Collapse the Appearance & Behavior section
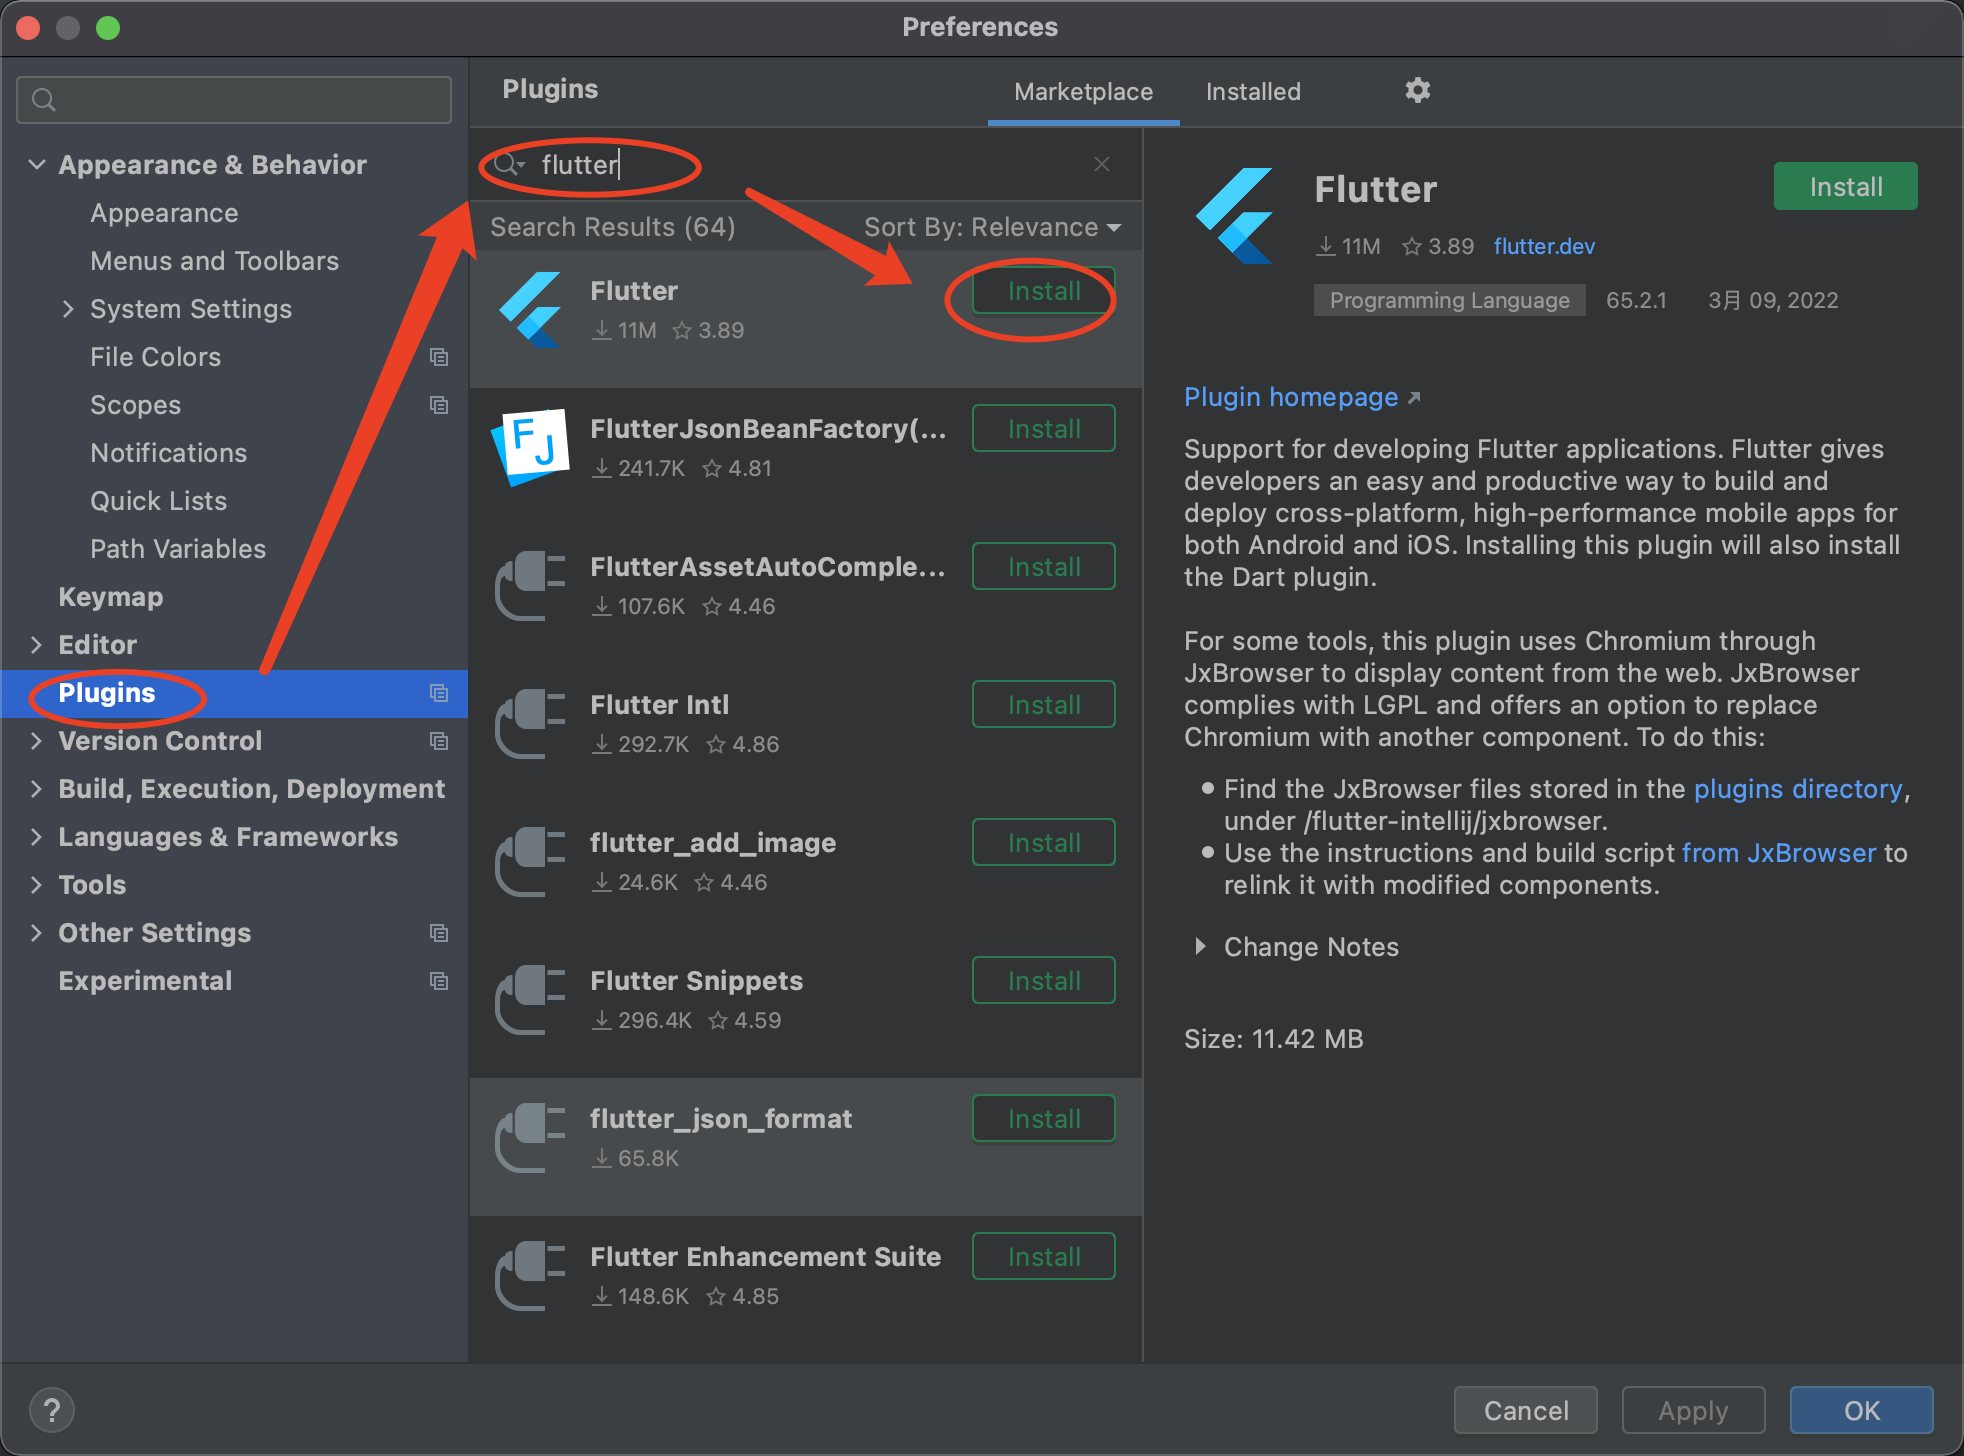1964x1456 pixels. click(x=37, y=164)
